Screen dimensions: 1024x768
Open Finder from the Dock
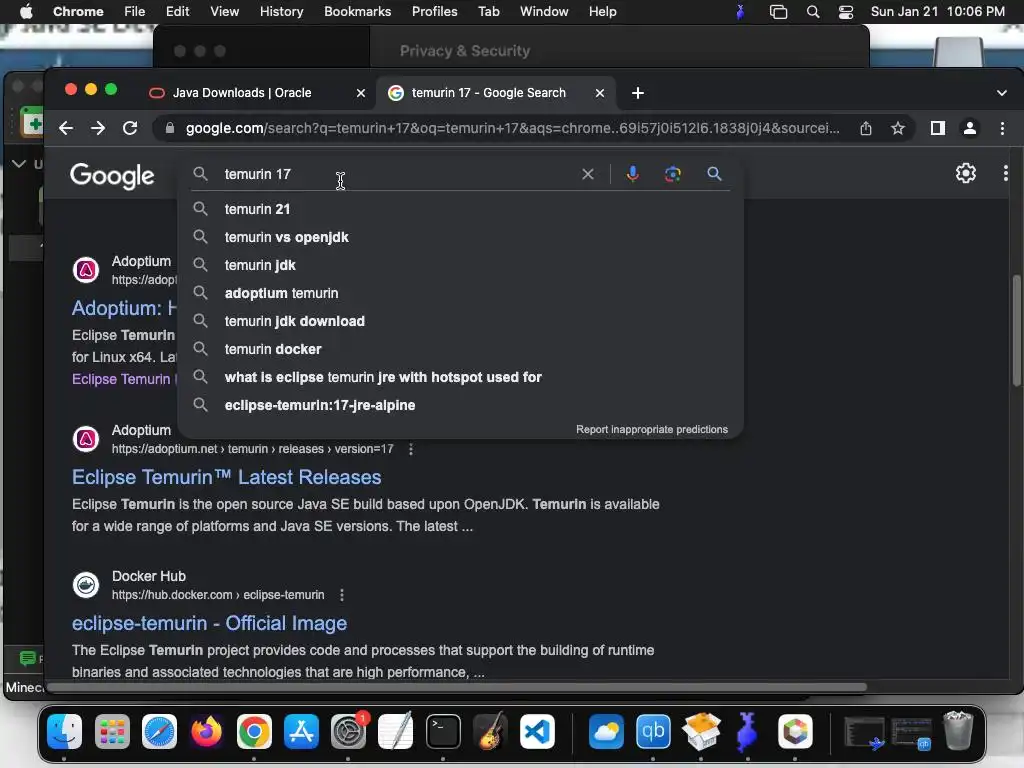click(64, 731)
